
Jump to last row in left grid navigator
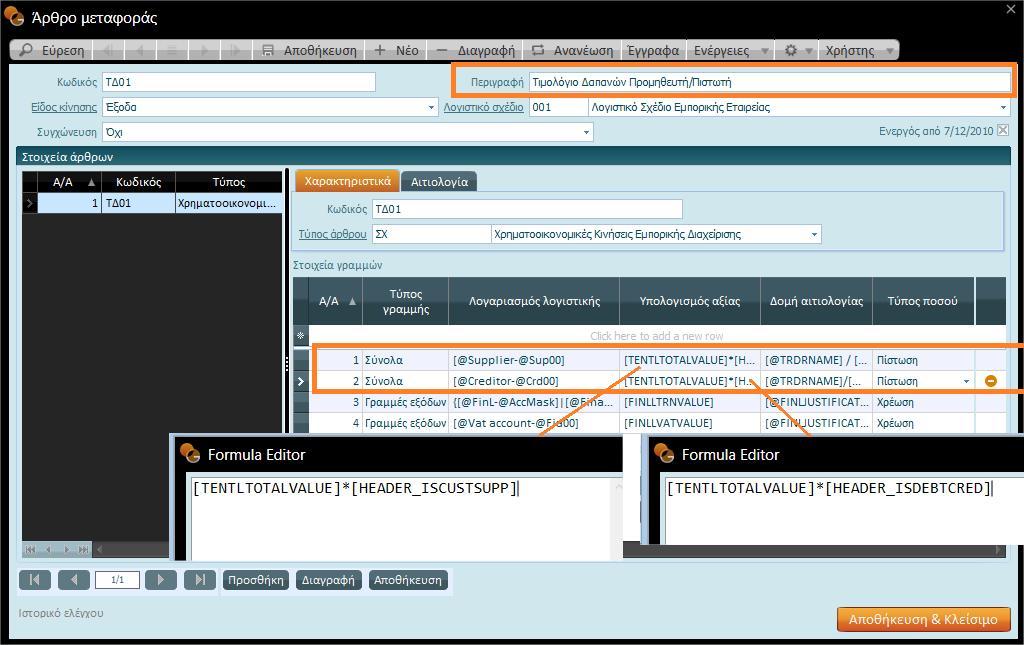[x=84, y=550]
